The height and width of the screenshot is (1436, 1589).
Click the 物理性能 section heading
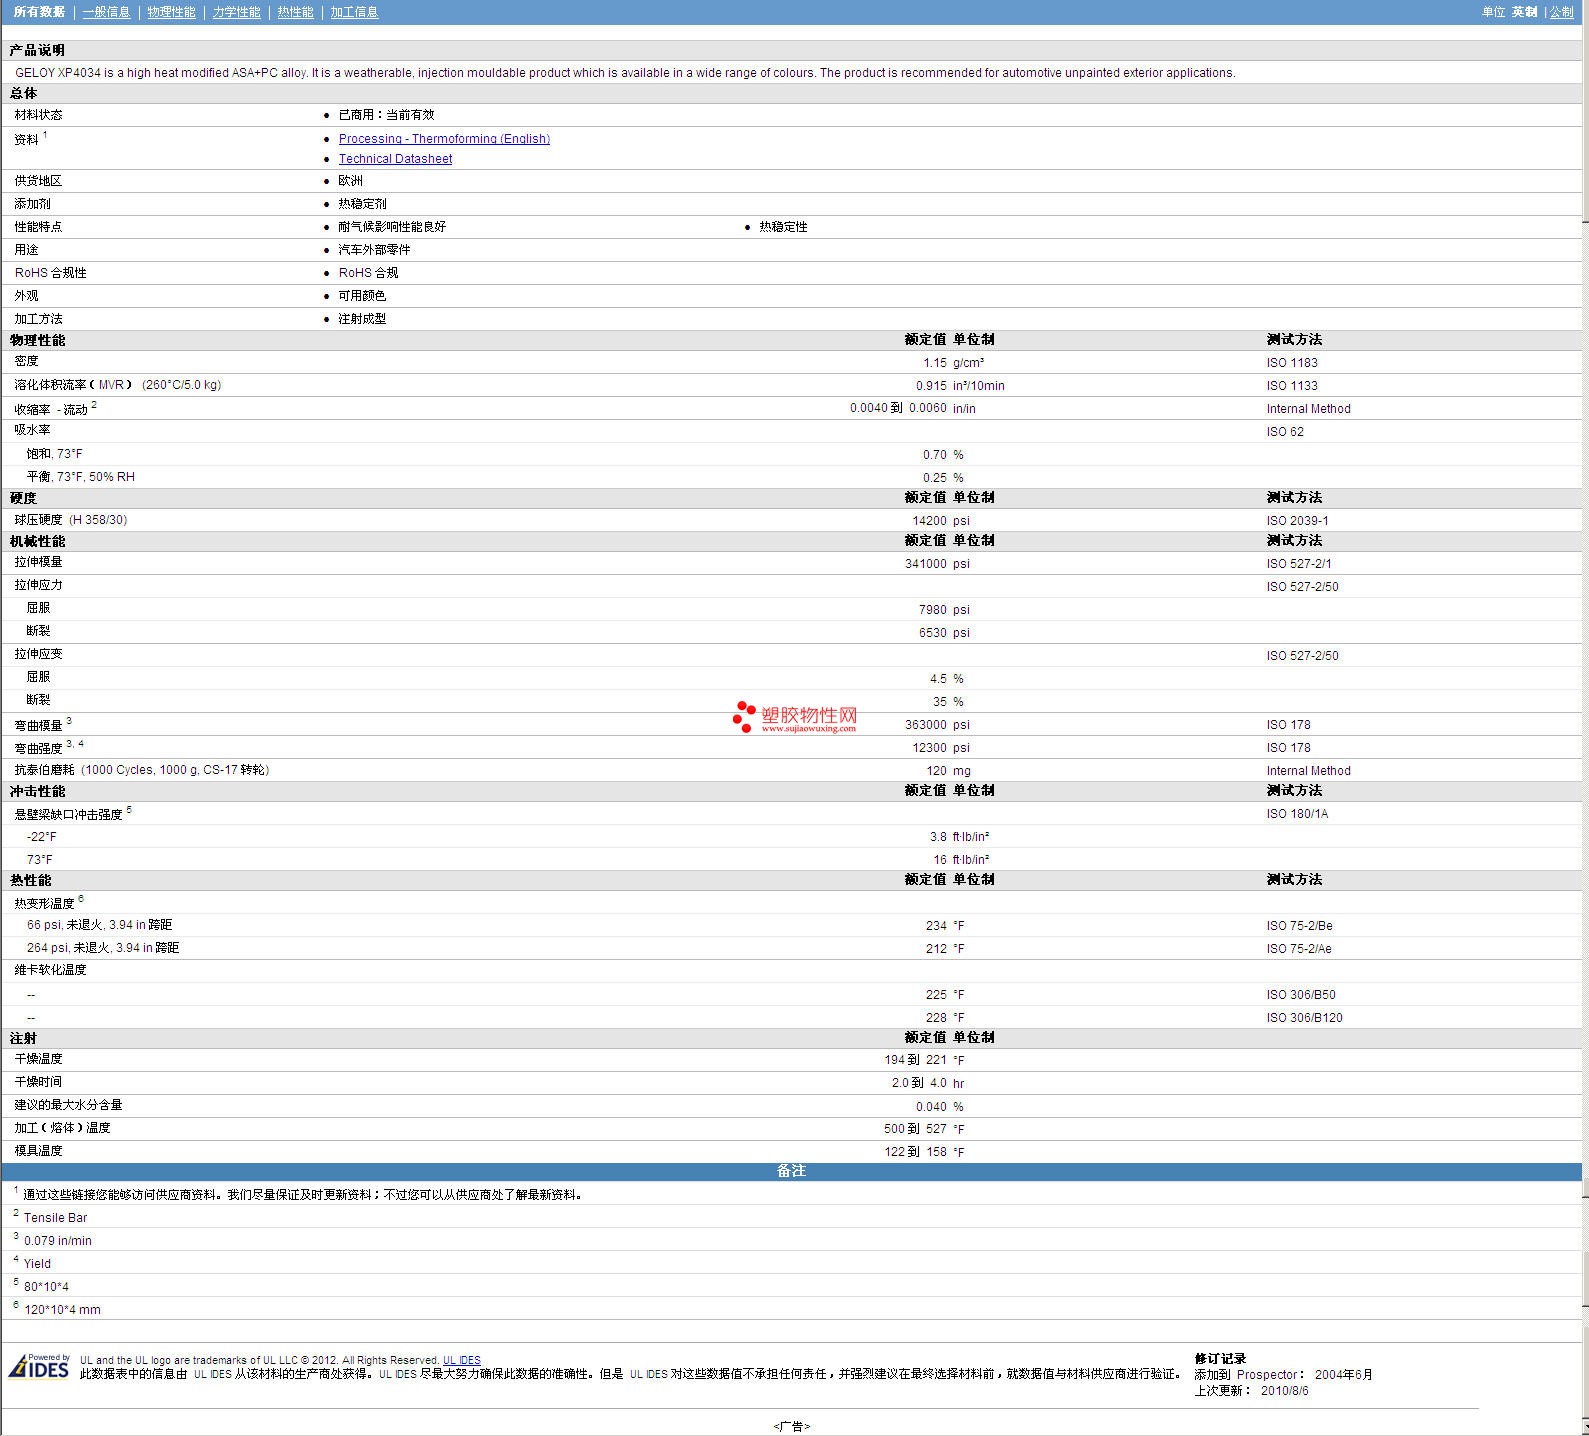(x=37, y=340)
